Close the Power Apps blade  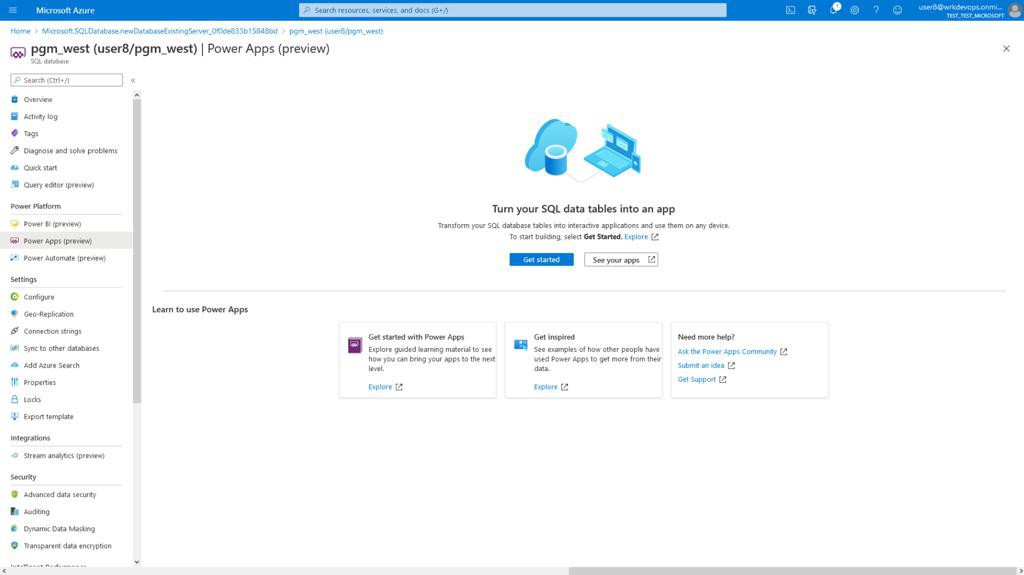click(x=1006, y=48)
